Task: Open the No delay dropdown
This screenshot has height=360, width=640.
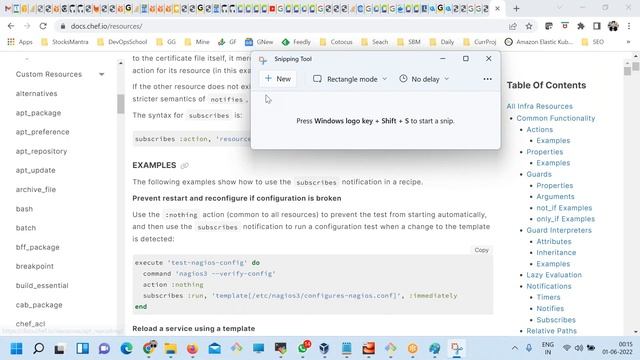Action: pos(424,79)
